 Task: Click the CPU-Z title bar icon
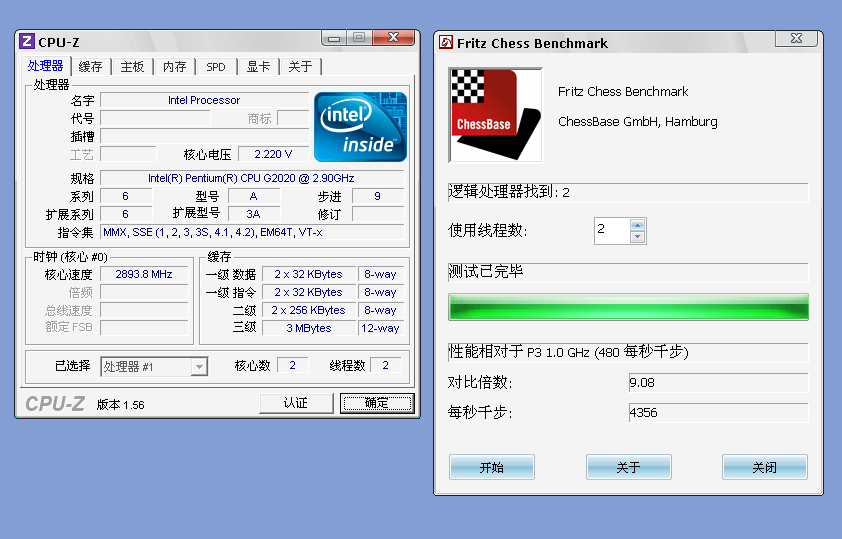click(27, 41)
